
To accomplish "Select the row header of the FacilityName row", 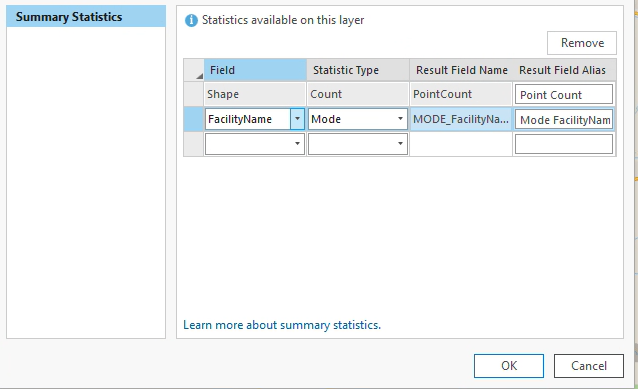I will coord(194,119).
